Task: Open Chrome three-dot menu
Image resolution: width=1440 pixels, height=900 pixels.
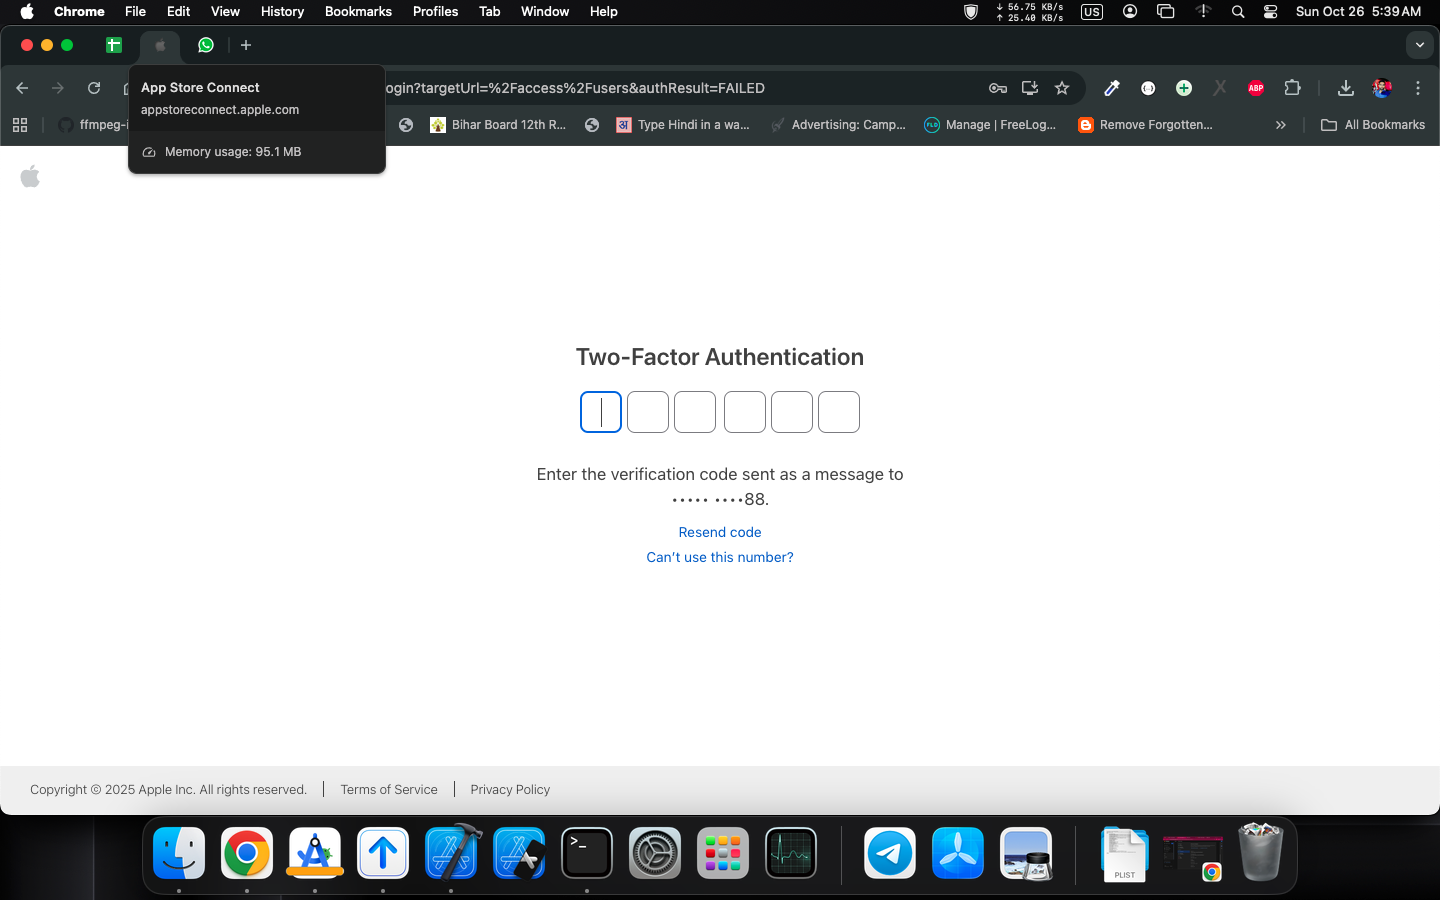Action: pyautogui.click(x=1418, y=88)
